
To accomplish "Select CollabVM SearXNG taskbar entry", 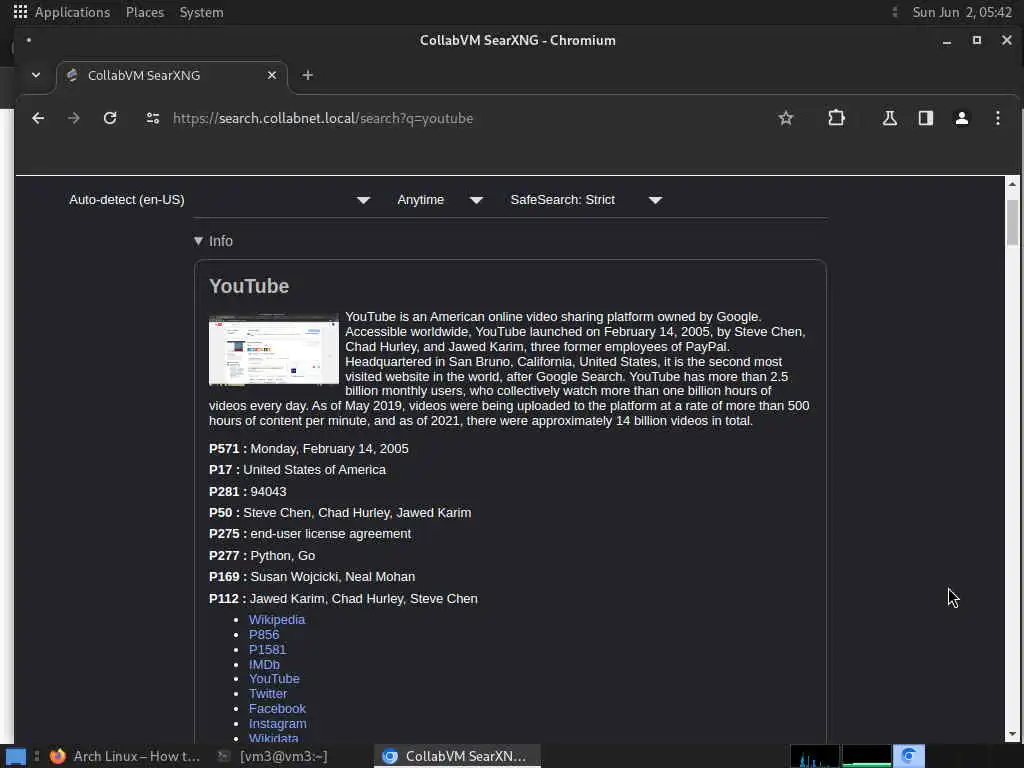I will [457, 756].
